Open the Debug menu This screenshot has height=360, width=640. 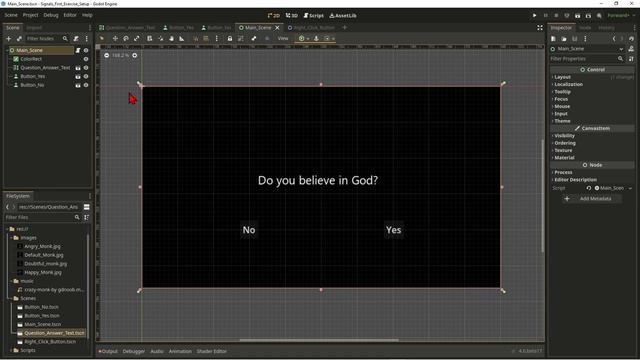tap(51, 15)
